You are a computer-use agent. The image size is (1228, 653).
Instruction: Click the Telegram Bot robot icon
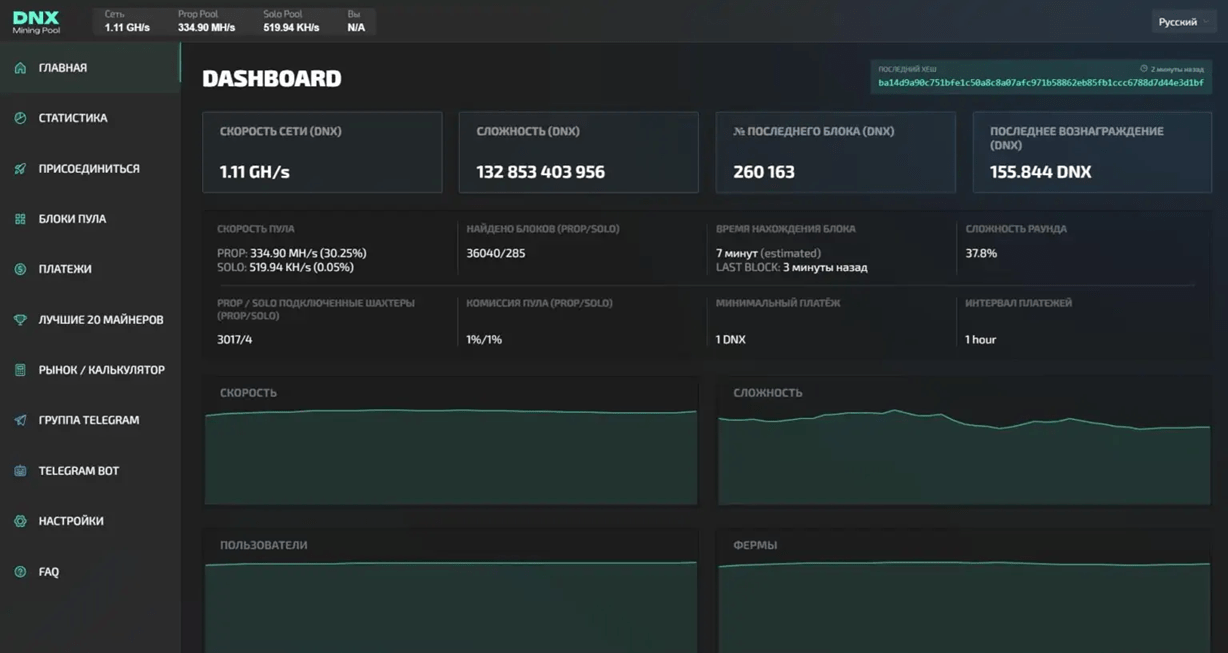point(20,471)
